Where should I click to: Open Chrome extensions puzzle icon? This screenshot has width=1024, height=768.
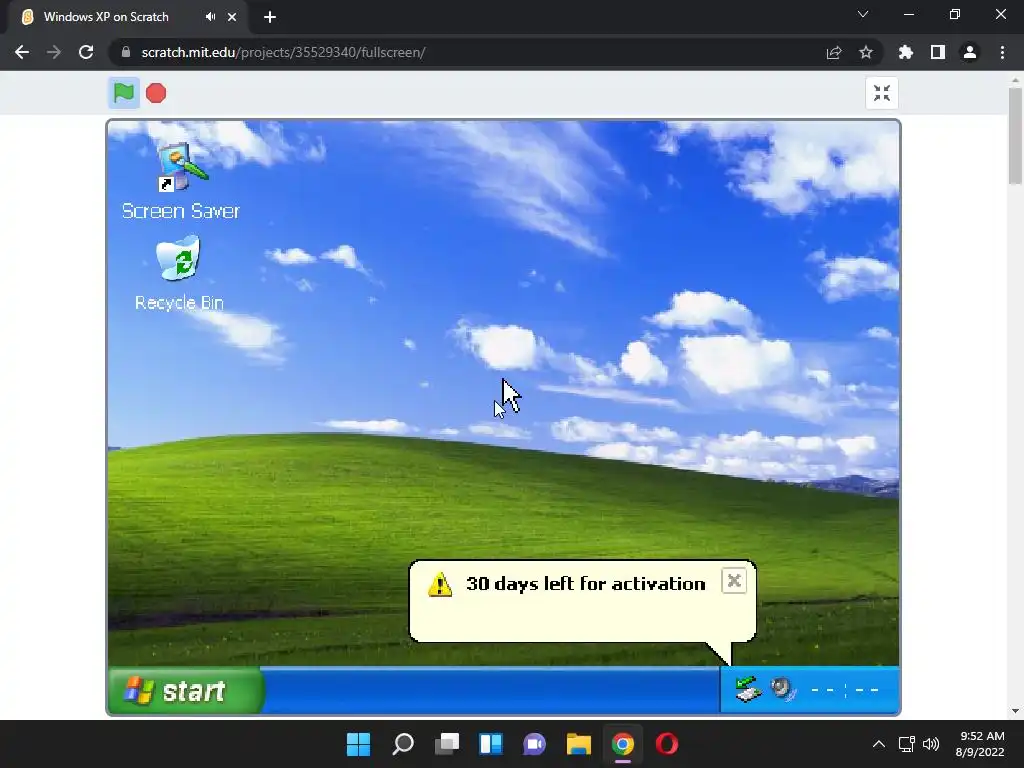click(905, 52)
